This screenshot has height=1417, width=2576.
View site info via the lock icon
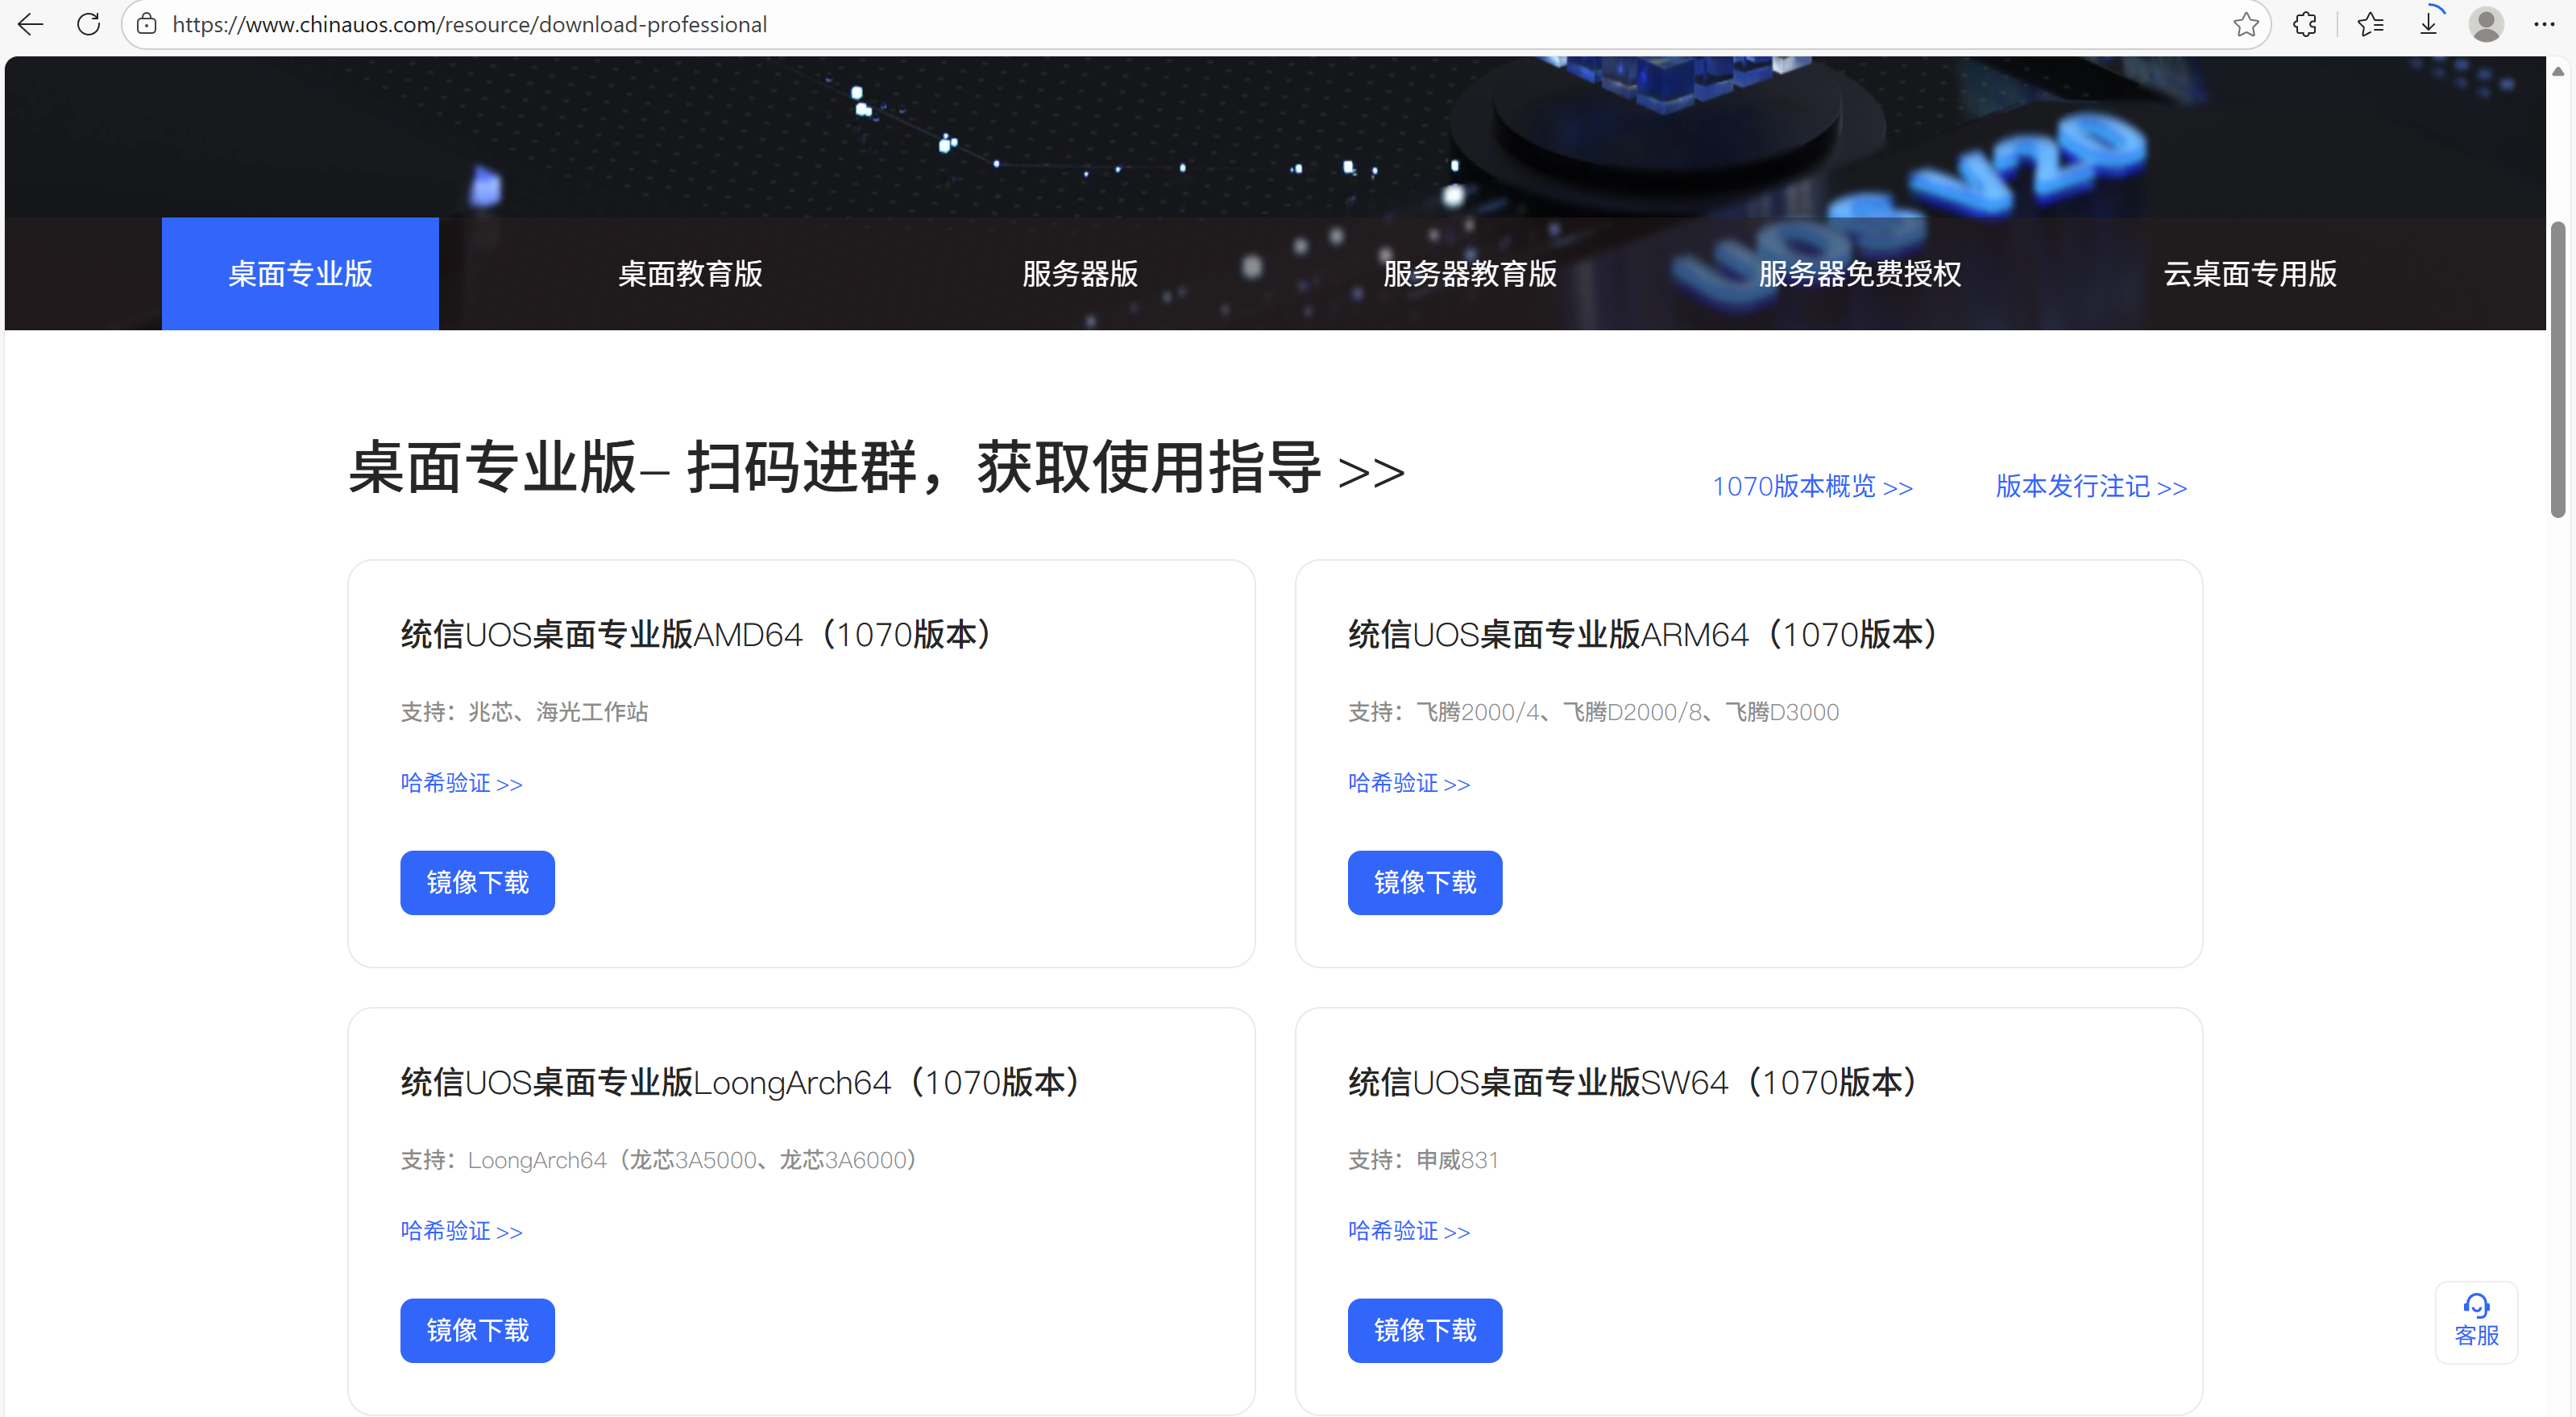(x=147, y=24)
